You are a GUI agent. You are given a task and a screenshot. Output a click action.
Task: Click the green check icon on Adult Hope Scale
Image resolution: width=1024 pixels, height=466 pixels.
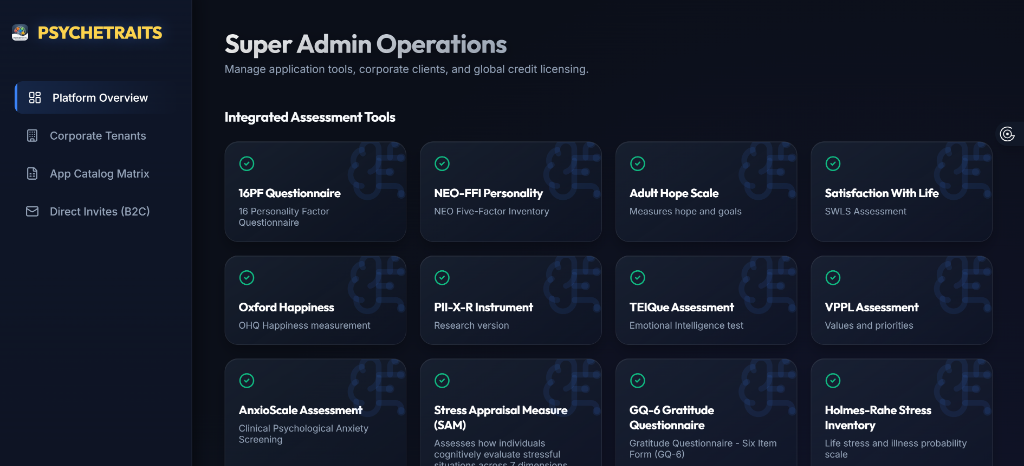[637, 164]
